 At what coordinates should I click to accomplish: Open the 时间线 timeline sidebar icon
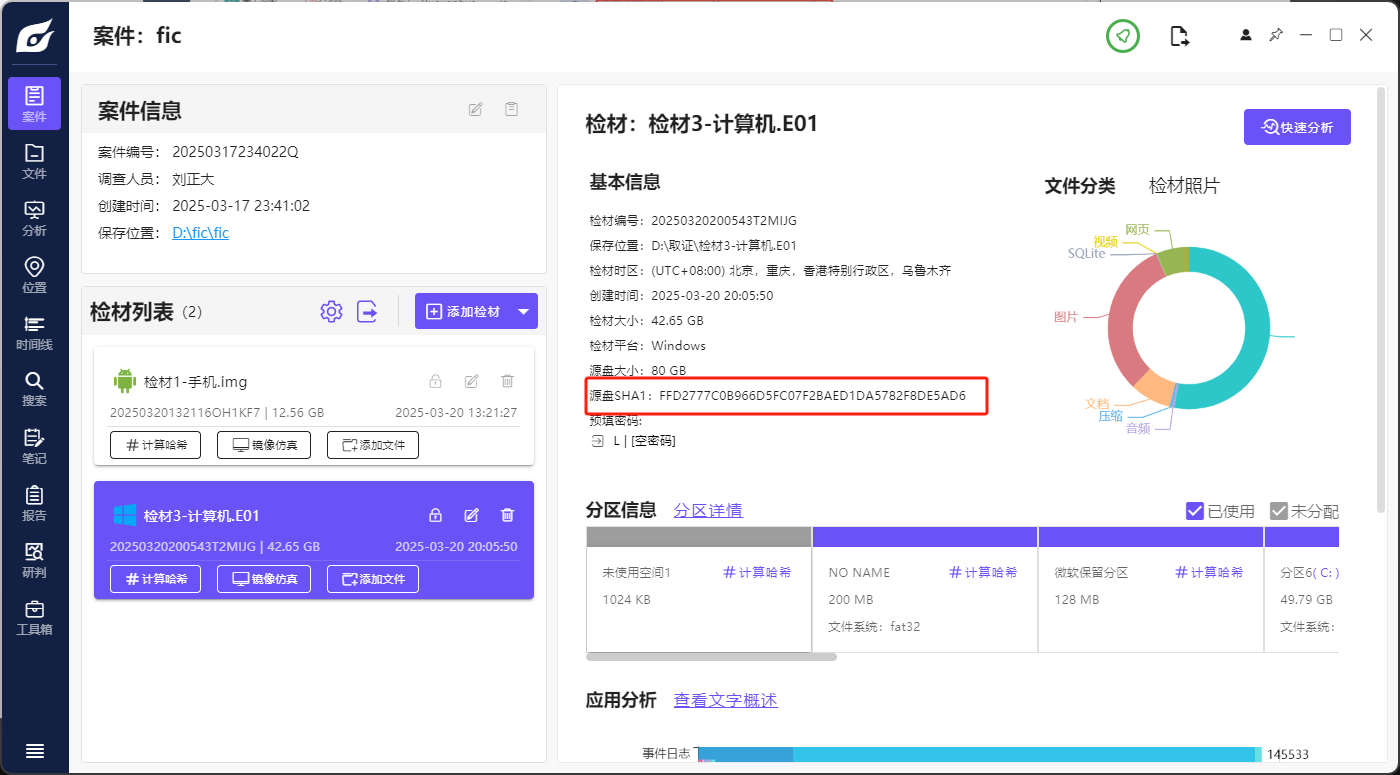34,332
